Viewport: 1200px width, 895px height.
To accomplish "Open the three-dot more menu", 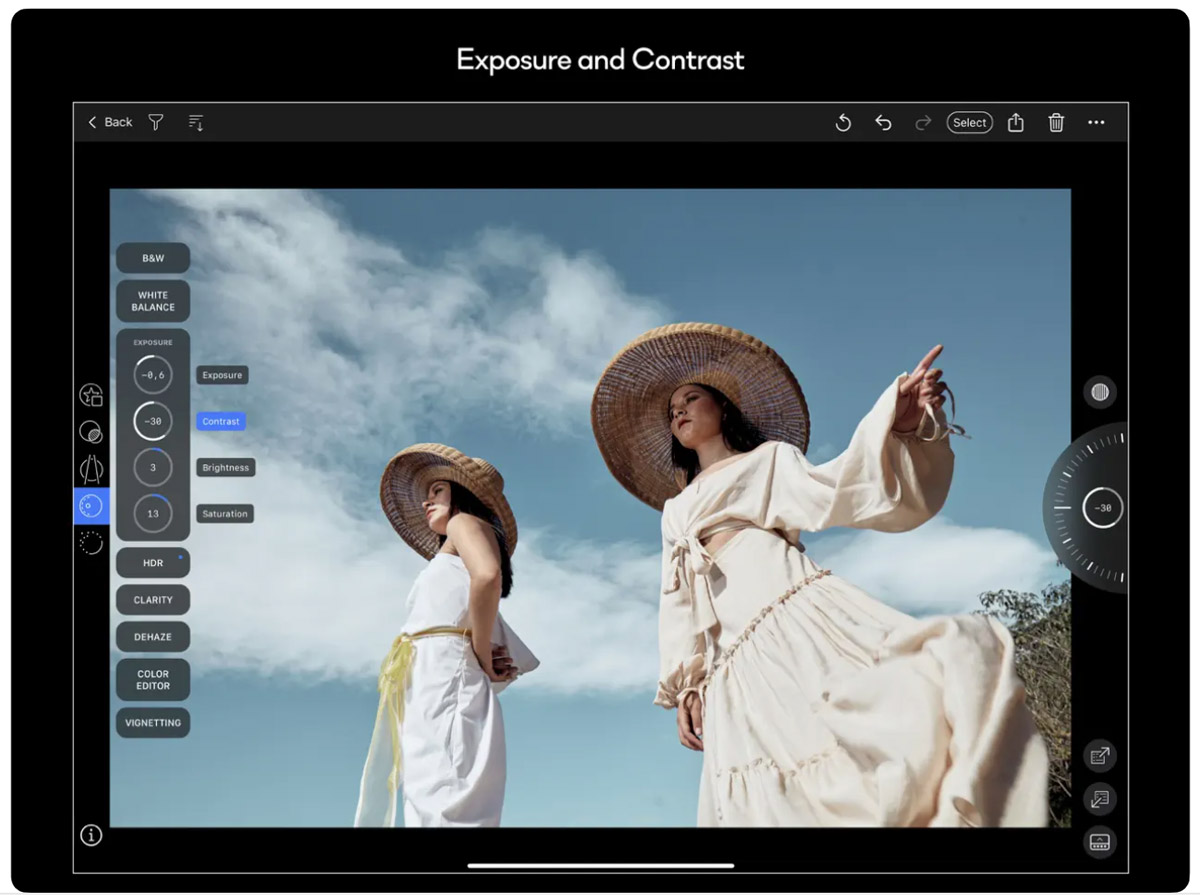I will point(1096,122).
